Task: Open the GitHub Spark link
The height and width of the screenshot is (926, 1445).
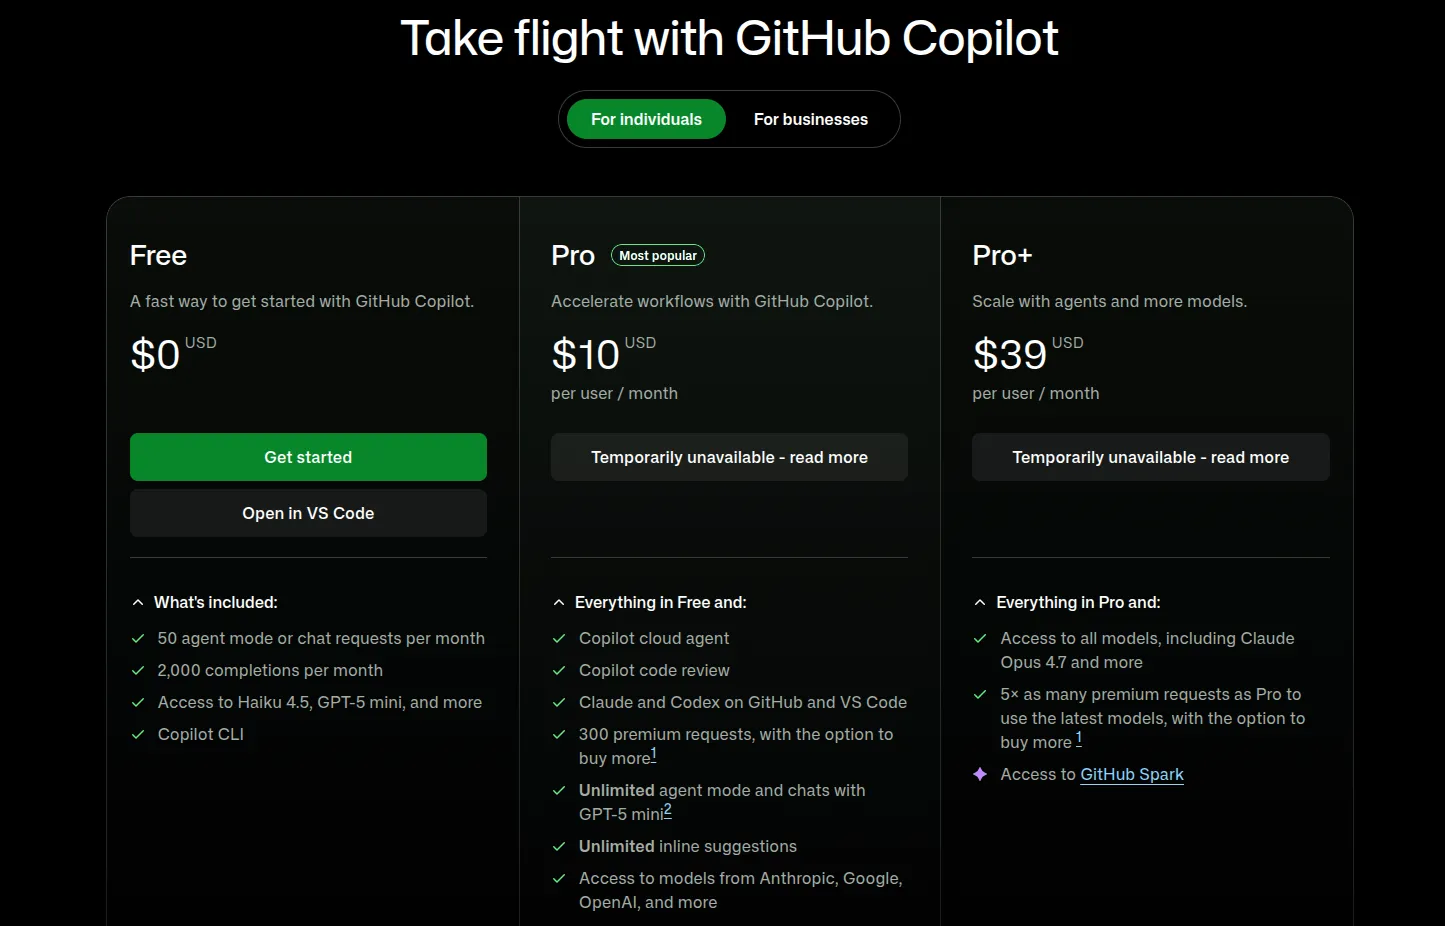Action: click(1131, 774)
